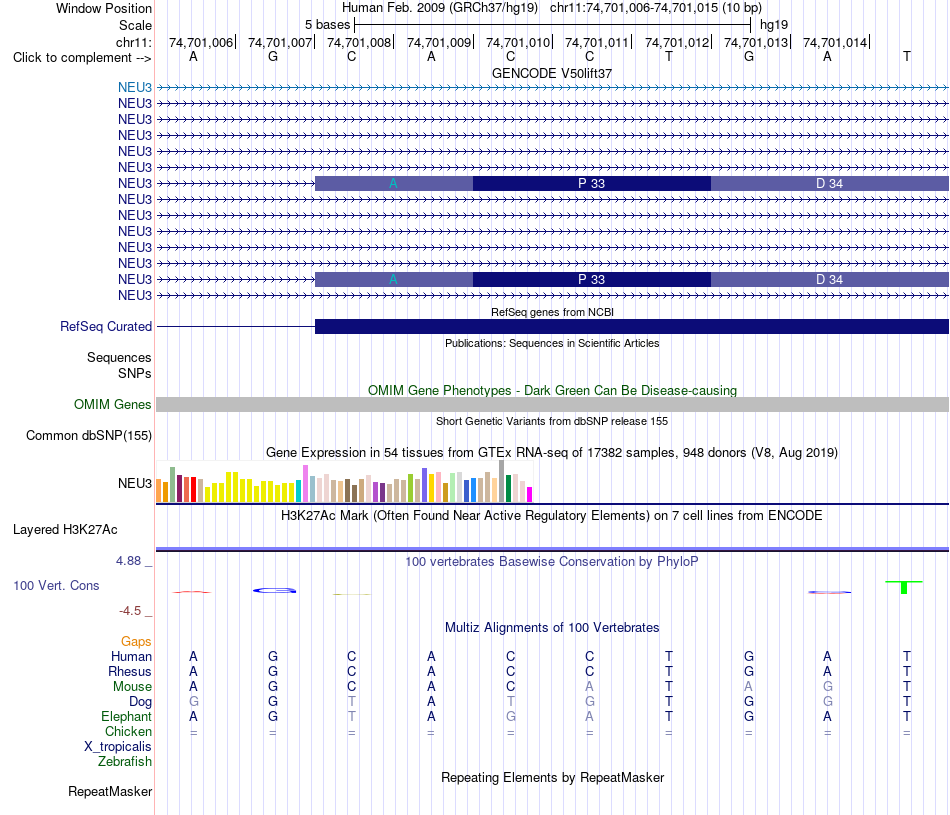Click the 100 Vert. Cons label
The width and height of the screenshot is (950, 815).
(x=56, y=585)
